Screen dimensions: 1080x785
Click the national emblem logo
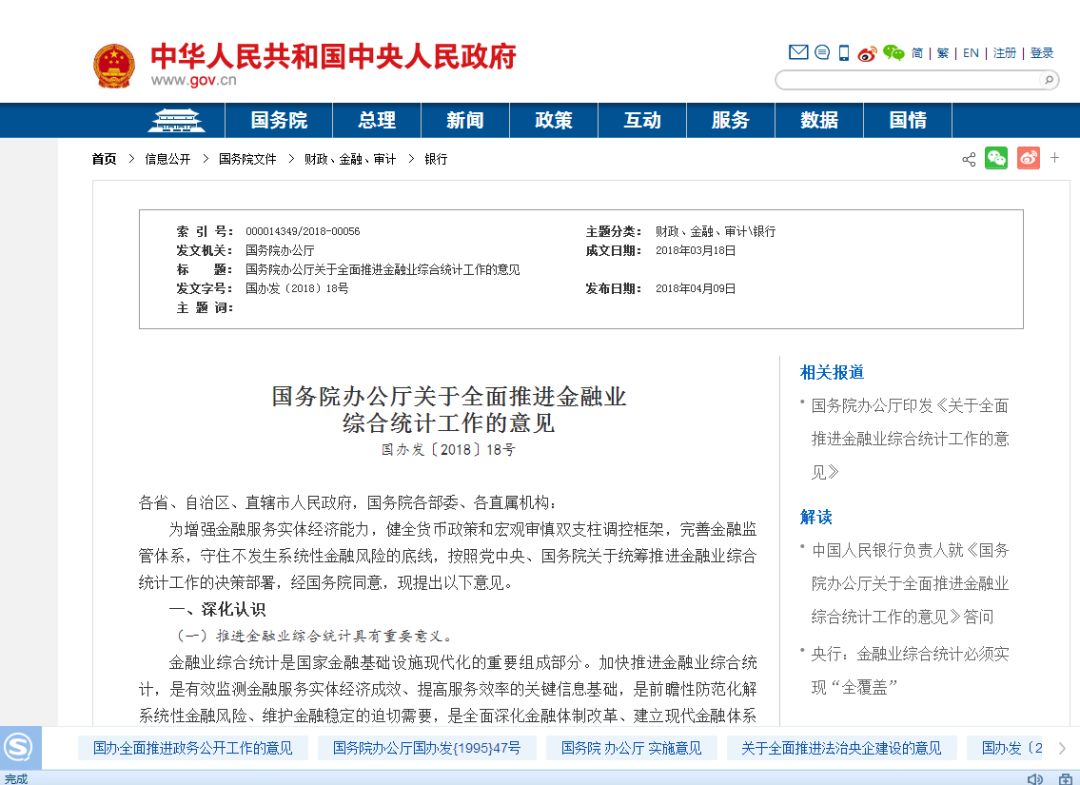click(114, 65)
